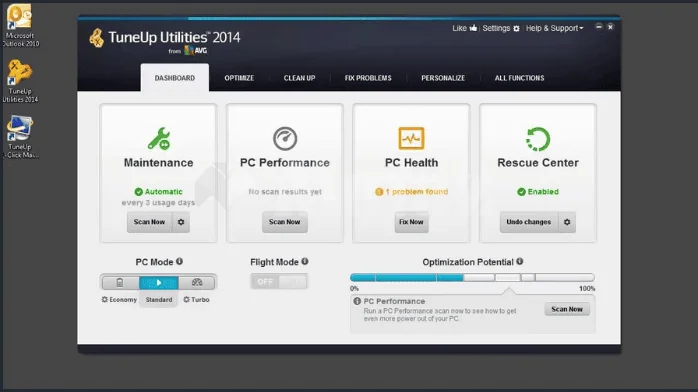The image size is (698, 392).
Task: Show Flight Mode info icon
Action: [305, 262]
